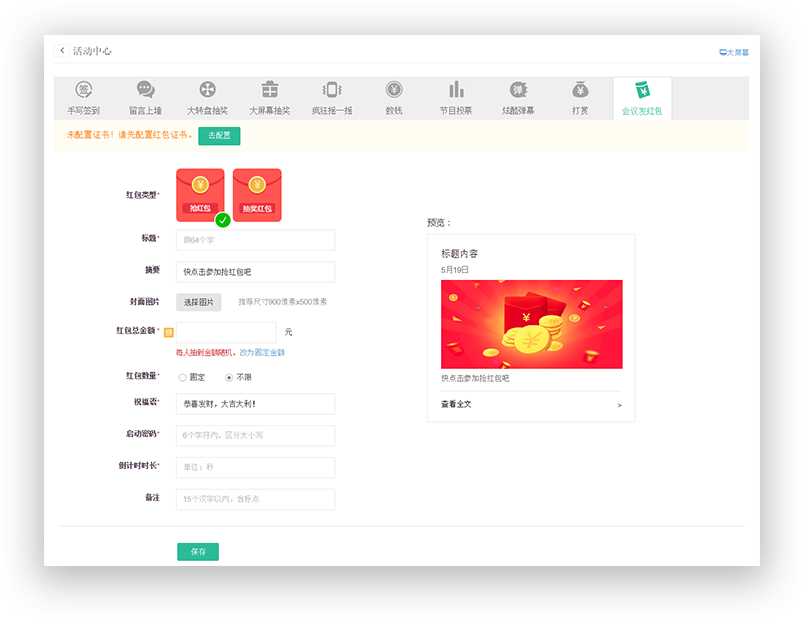Viewport: 804px width, 619px height.
Task: Click the 活动中心 header title
Action: tap(92, 51)
